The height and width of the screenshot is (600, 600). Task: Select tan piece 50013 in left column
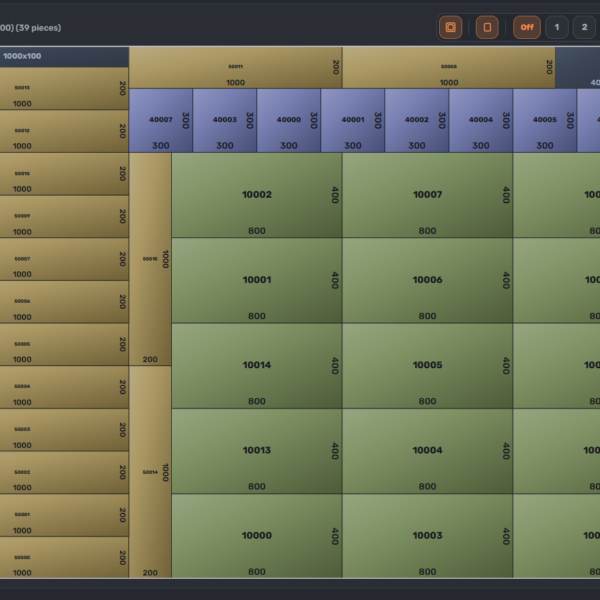64,88
